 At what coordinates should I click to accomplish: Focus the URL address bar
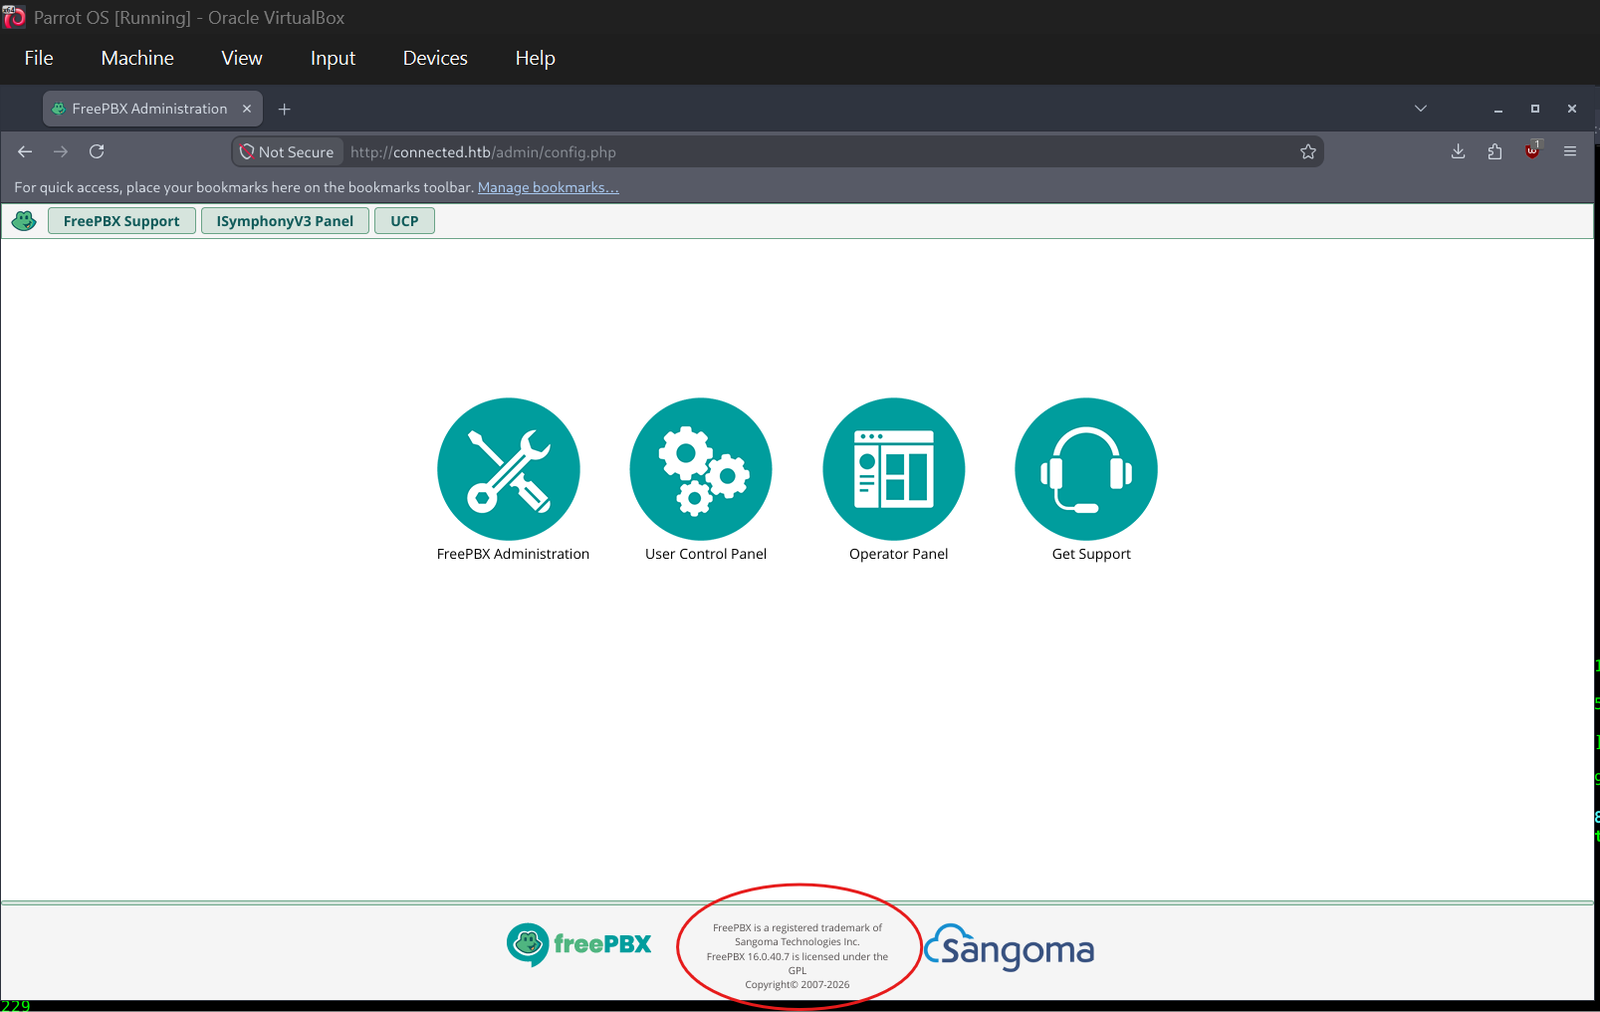(780, 152)
